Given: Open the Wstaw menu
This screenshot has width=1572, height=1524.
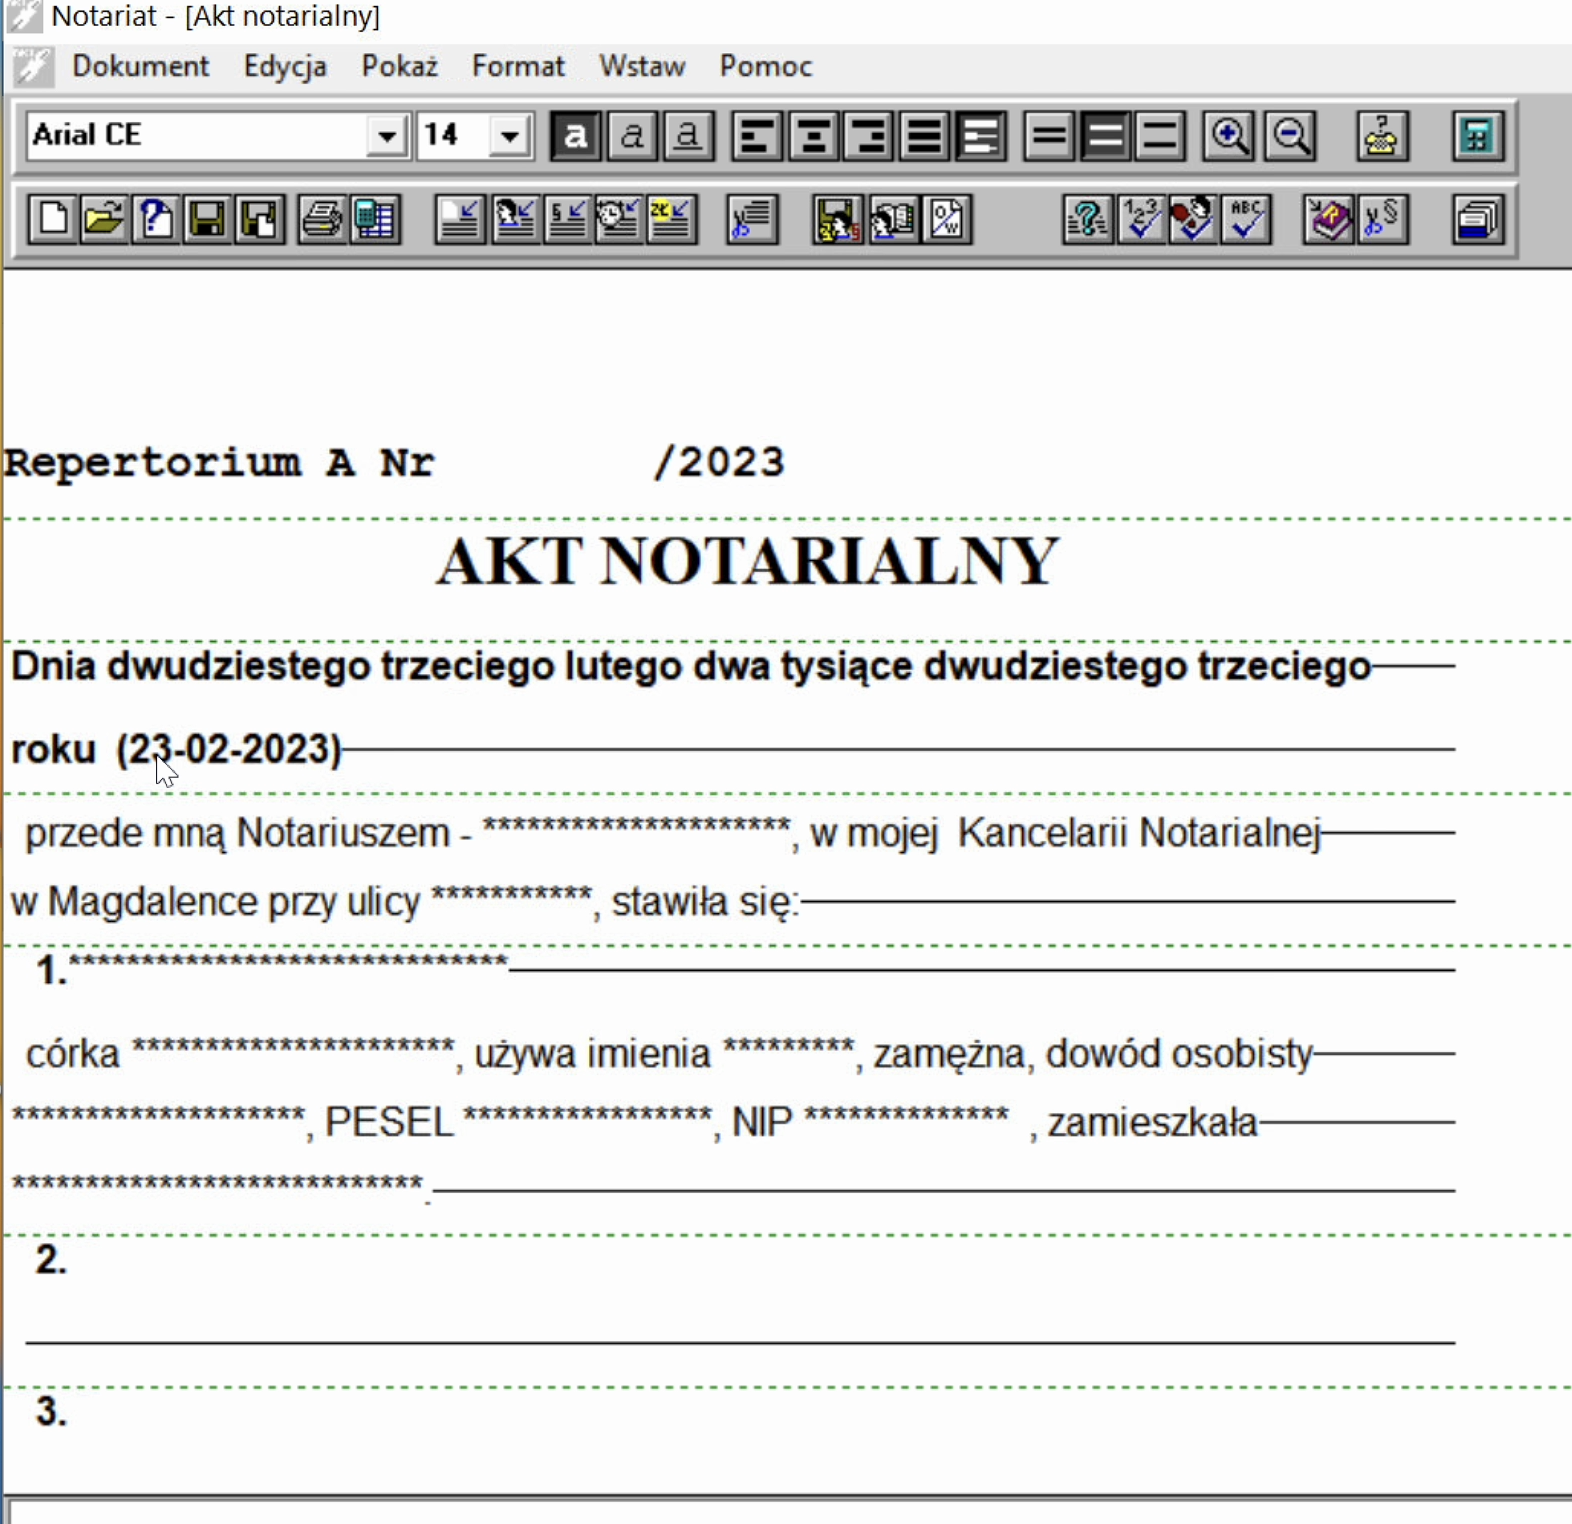Looking at the screenshot, I should point(642,66).
